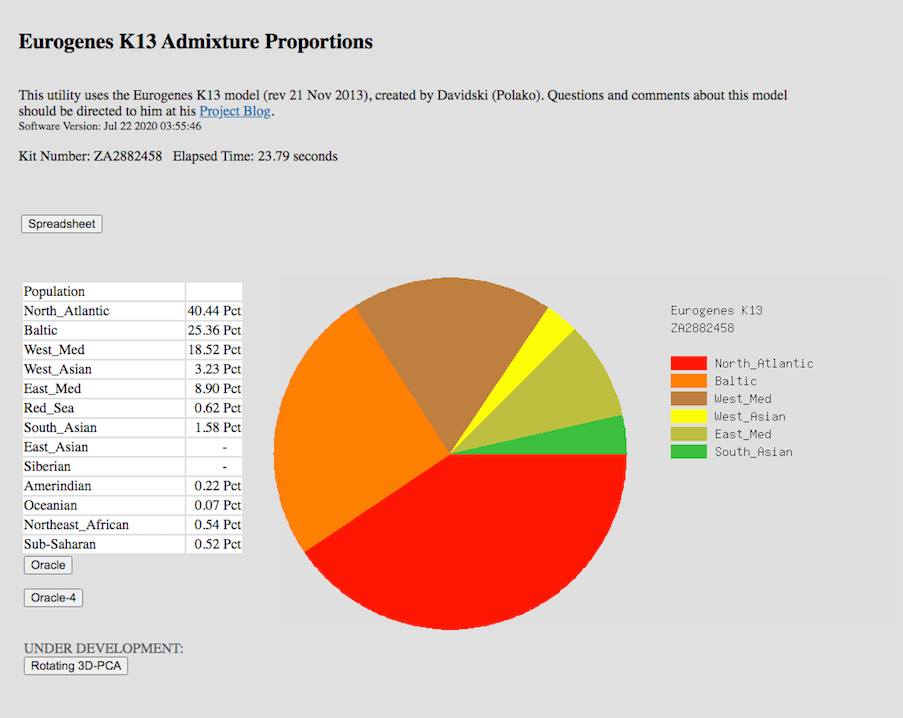Viewport: 903px width, 718px height.
Task: Open the Oracle analysis button
Action: click(48, 566)
